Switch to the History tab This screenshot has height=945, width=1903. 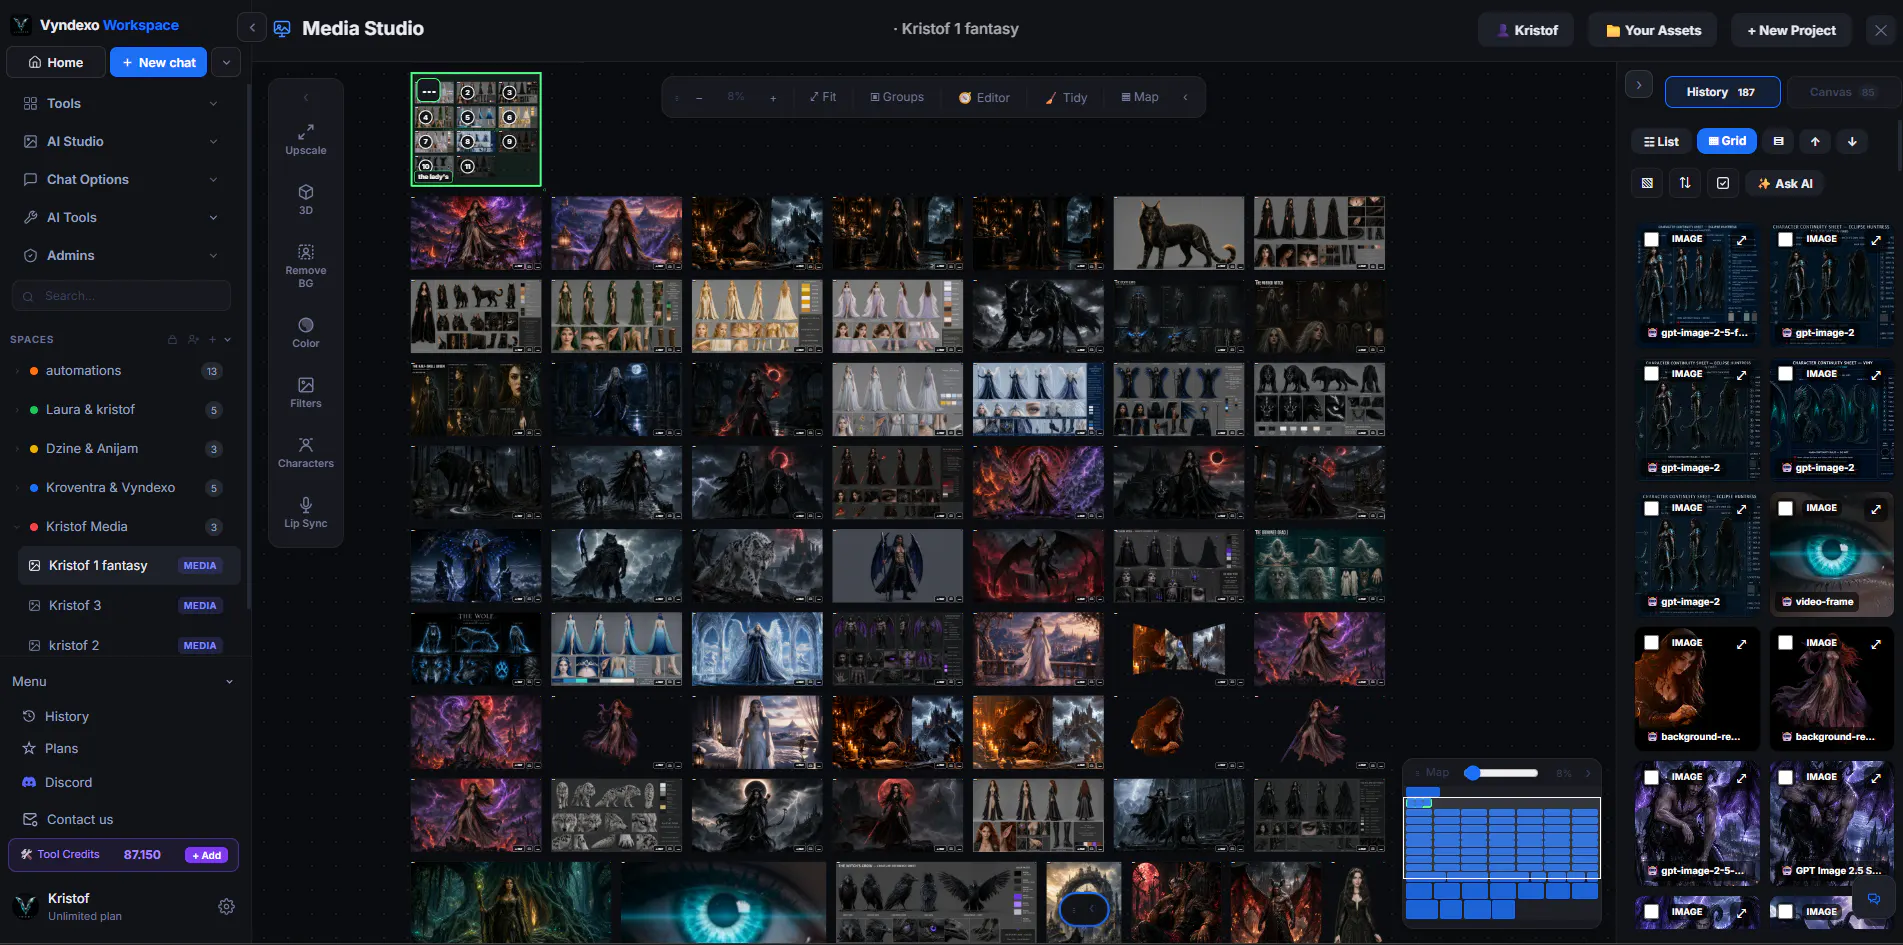tap(1722, 92)
